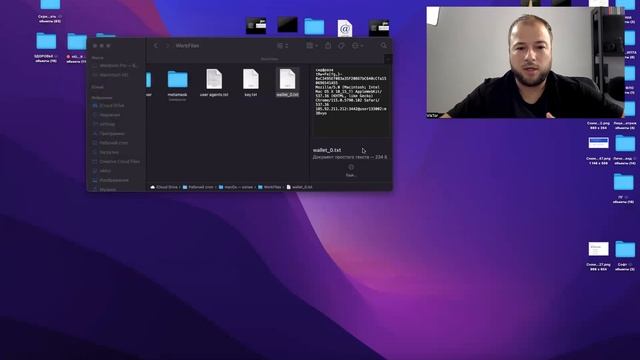Image resolution: width=640 pixels, height=360 pixels.
Task: Select the key.txt file
Action: 251,80
